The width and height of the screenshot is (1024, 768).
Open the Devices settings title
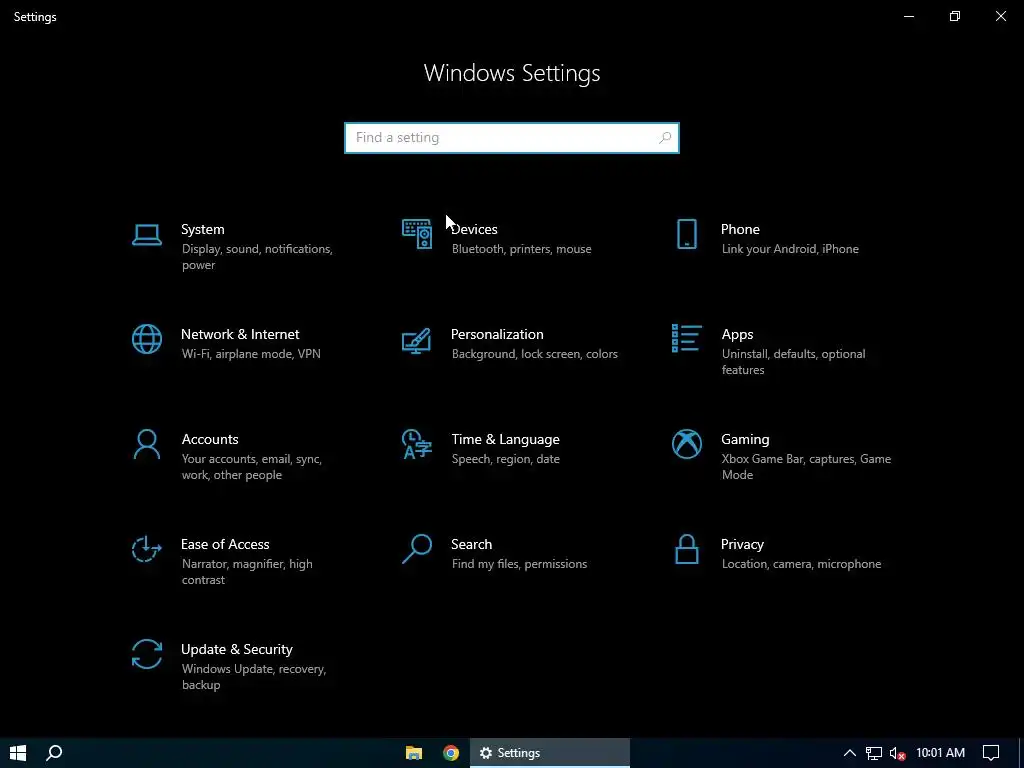click(474, 229)
